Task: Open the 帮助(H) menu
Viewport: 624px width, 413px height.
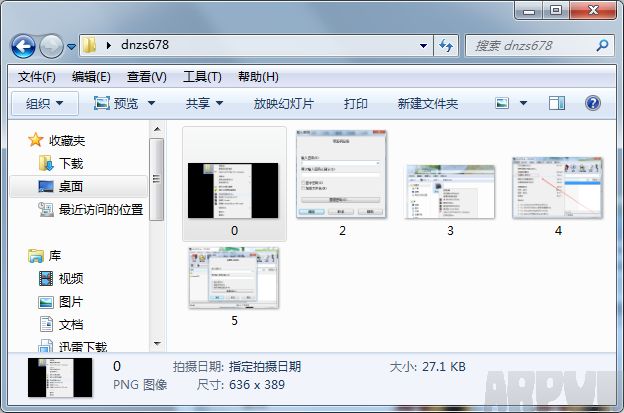Action: click(x=258, y=76)
